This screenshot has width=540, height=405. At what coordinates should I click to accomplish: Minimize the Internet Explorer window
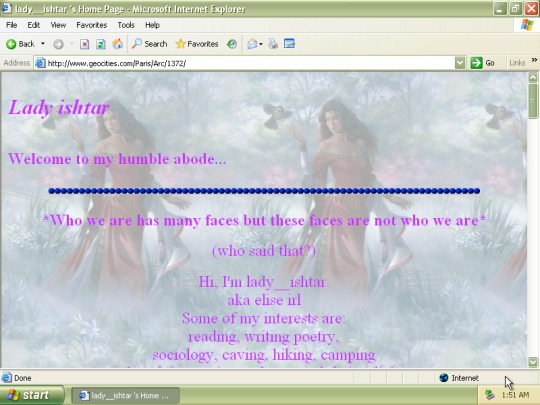pyautogui.click(x=499, y=9)
